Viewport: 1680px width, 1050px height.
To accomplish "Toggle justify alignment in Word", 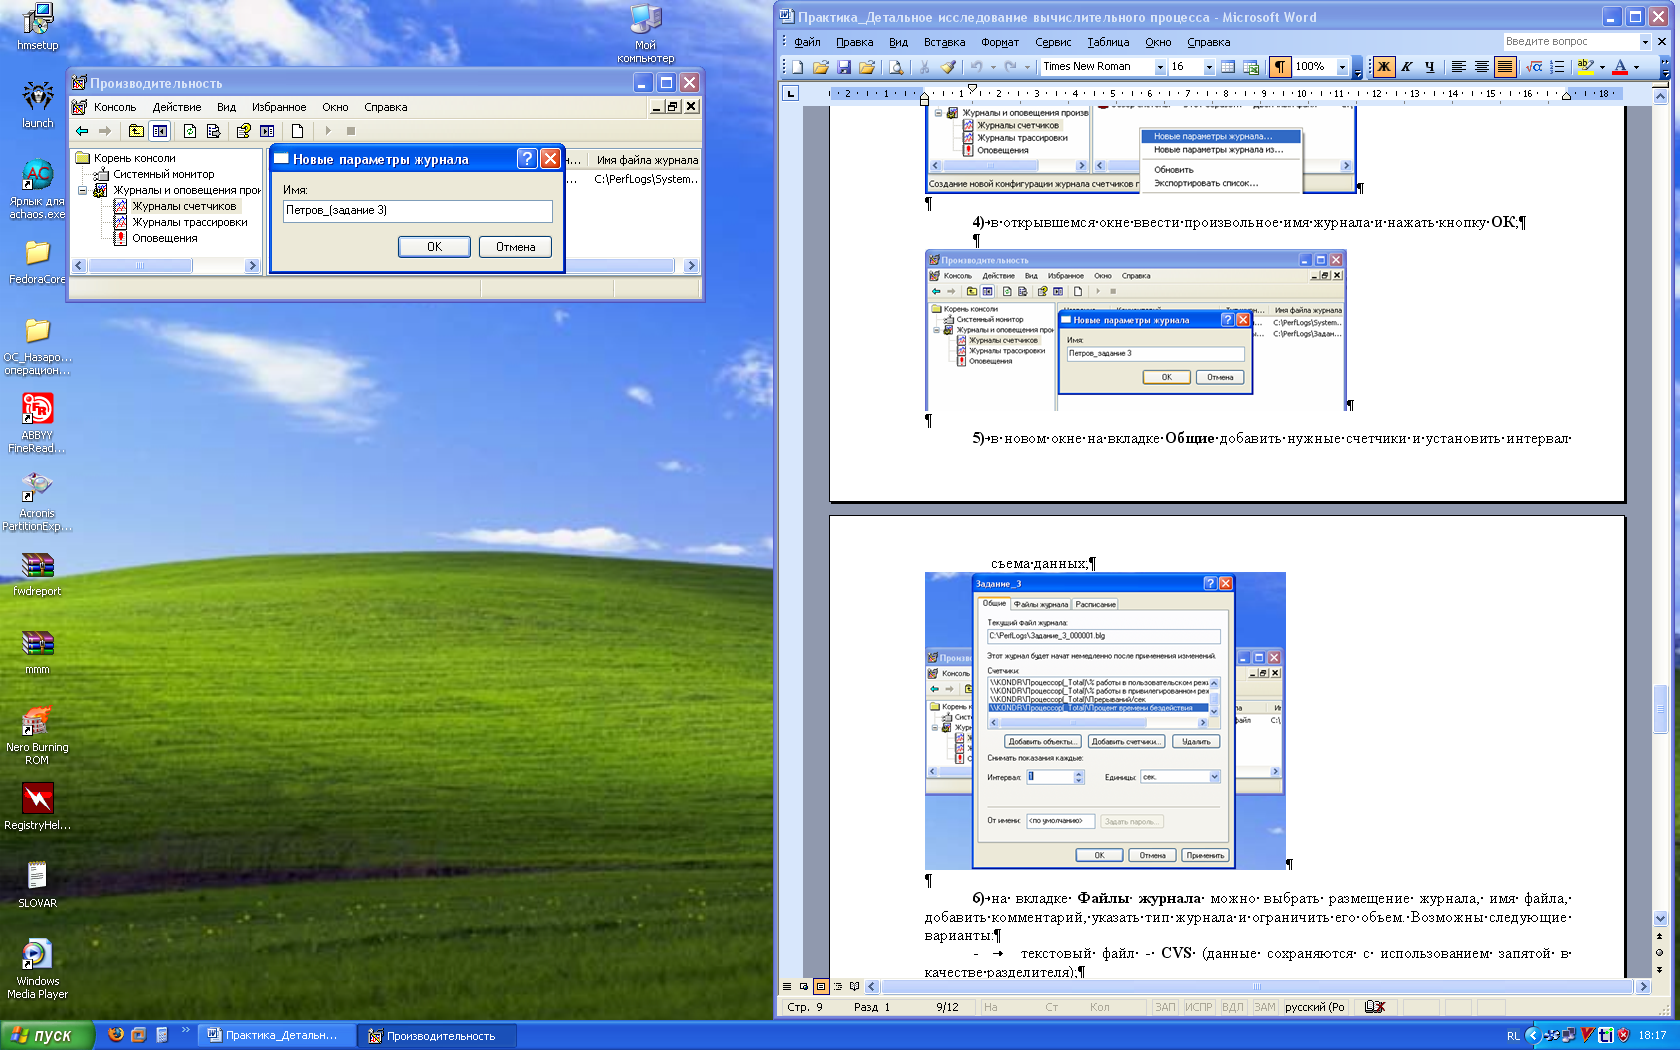I will [1505, 67].
